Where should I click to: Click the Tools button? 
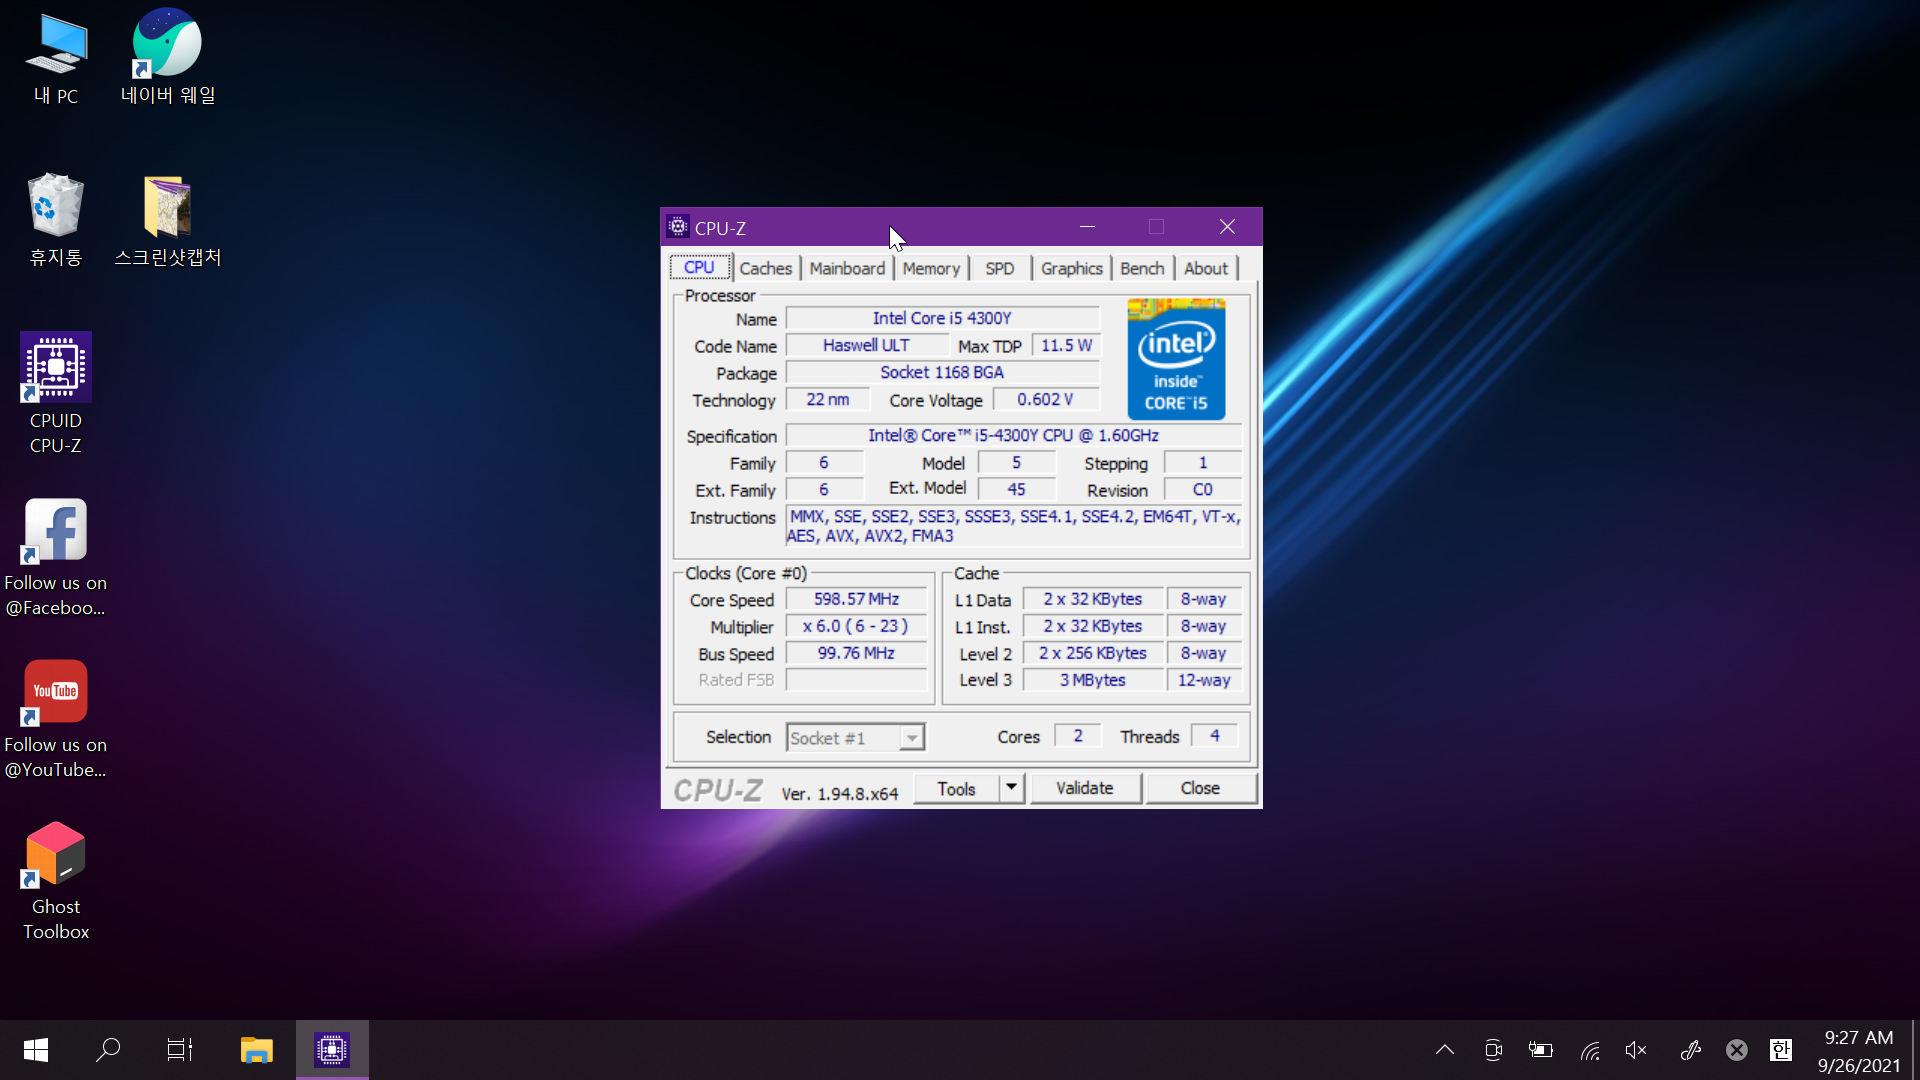pos(956,789)
